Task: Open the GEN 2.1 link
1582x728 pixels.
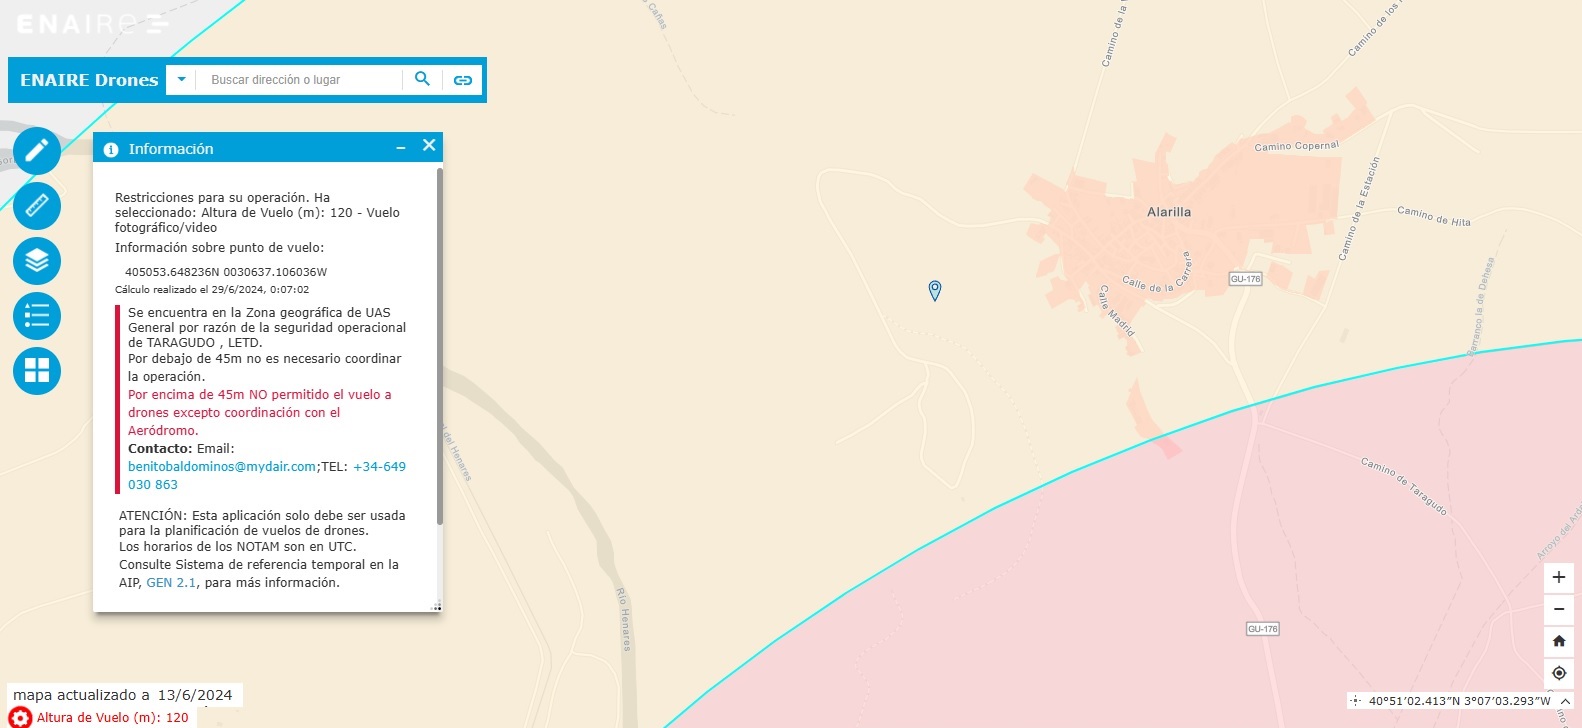Action: point(172,583)
